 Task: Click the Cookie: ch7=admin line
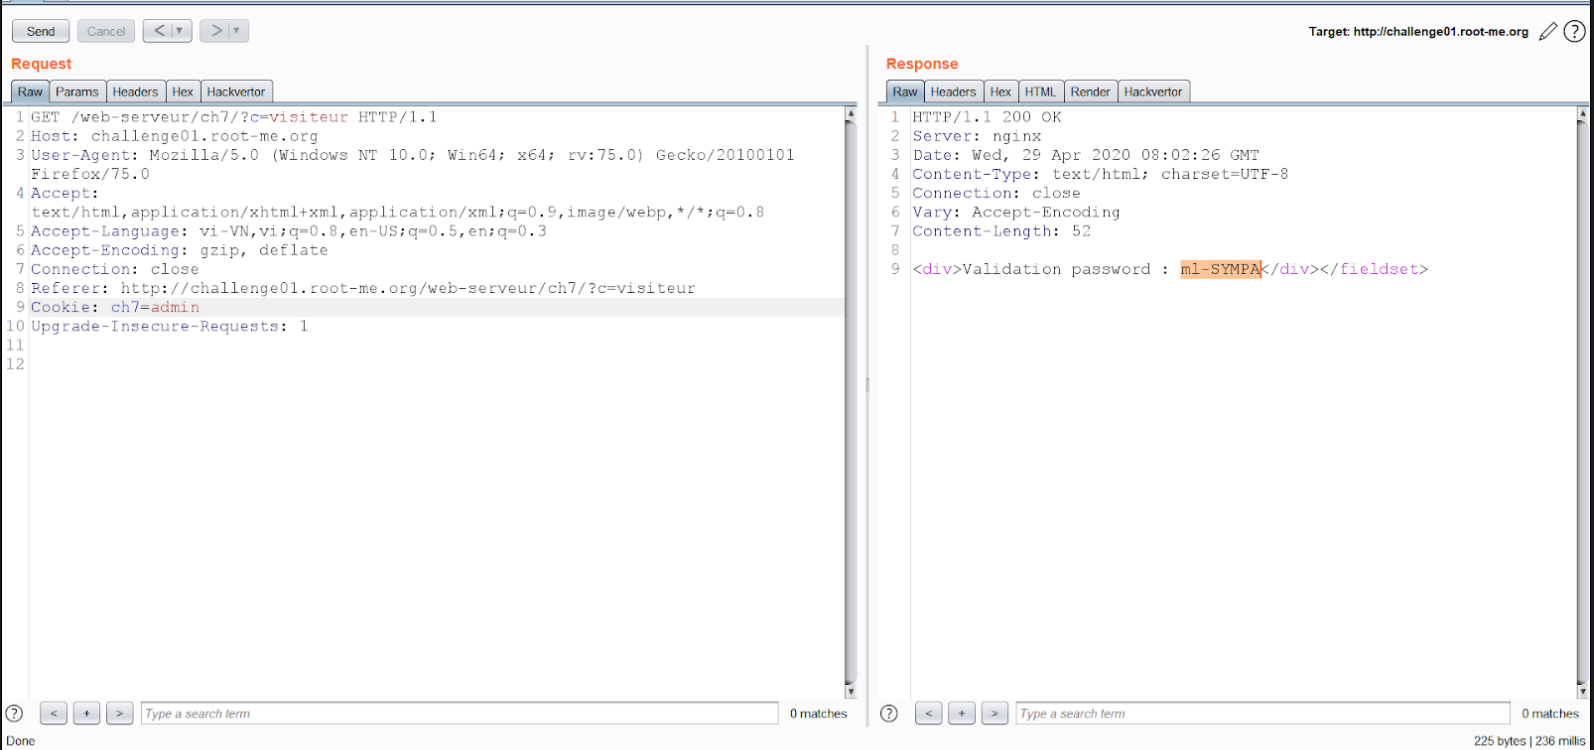(x=115, y=307)
